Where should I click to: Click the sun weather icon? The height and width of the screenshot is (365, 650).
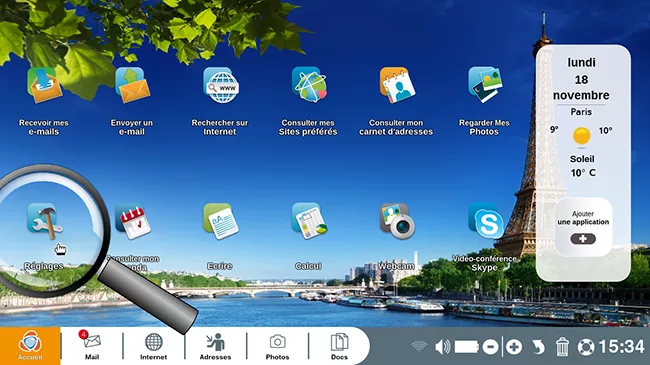pyautogui.click(x=582, y=136)
